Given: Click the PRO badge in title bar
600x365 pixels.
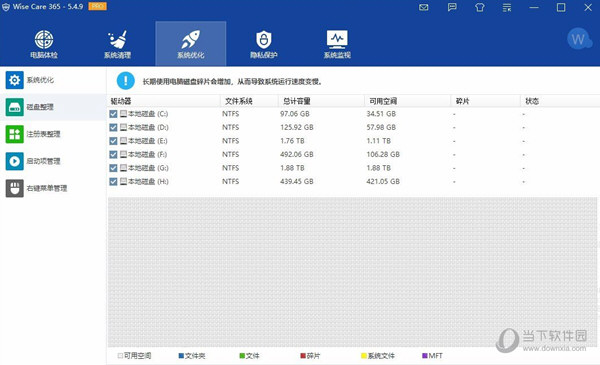Looking at the screenshot, I should click(98, 7).
